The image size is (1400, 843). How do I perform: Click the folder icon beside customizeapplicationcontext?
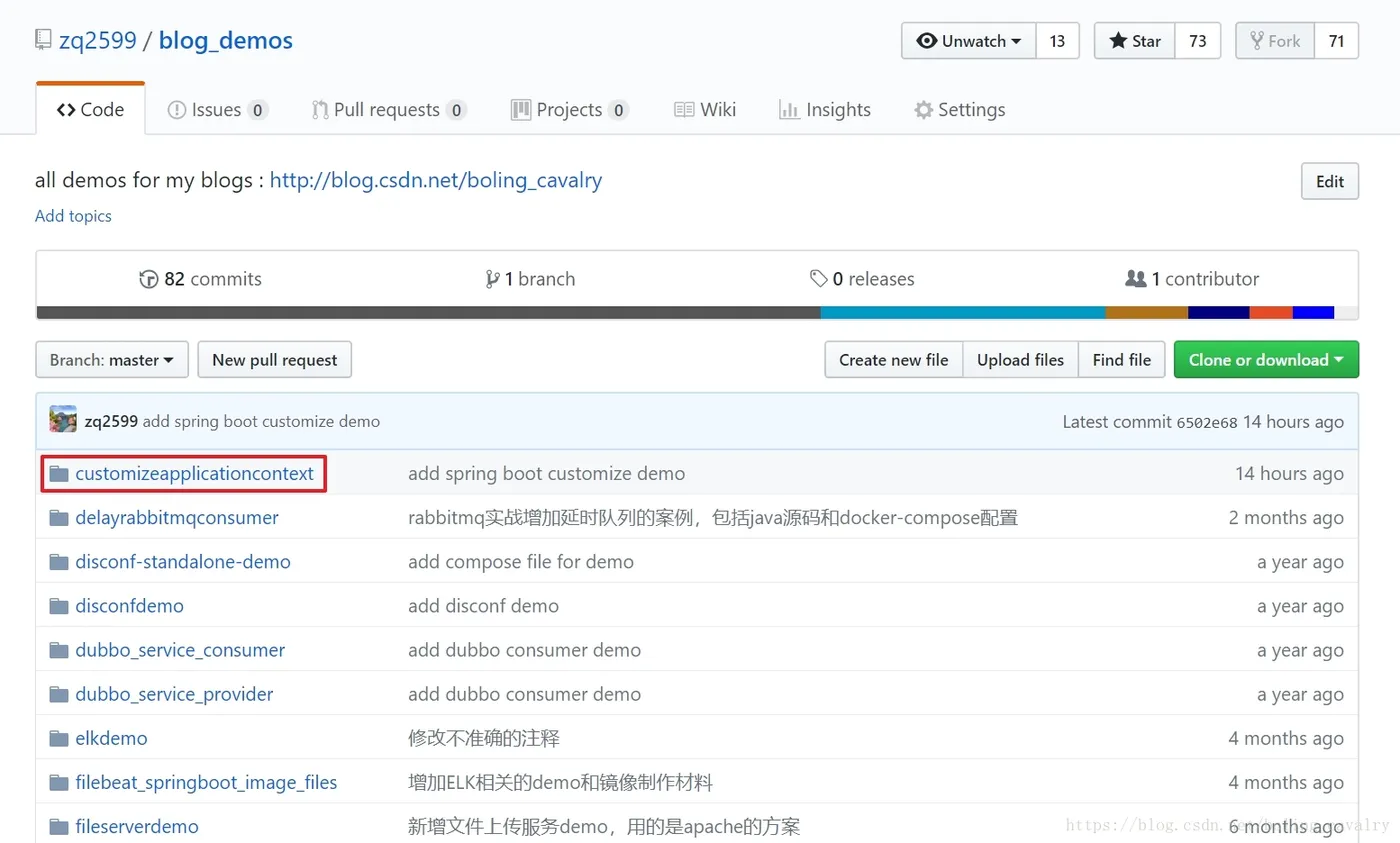tap(59, 474)
